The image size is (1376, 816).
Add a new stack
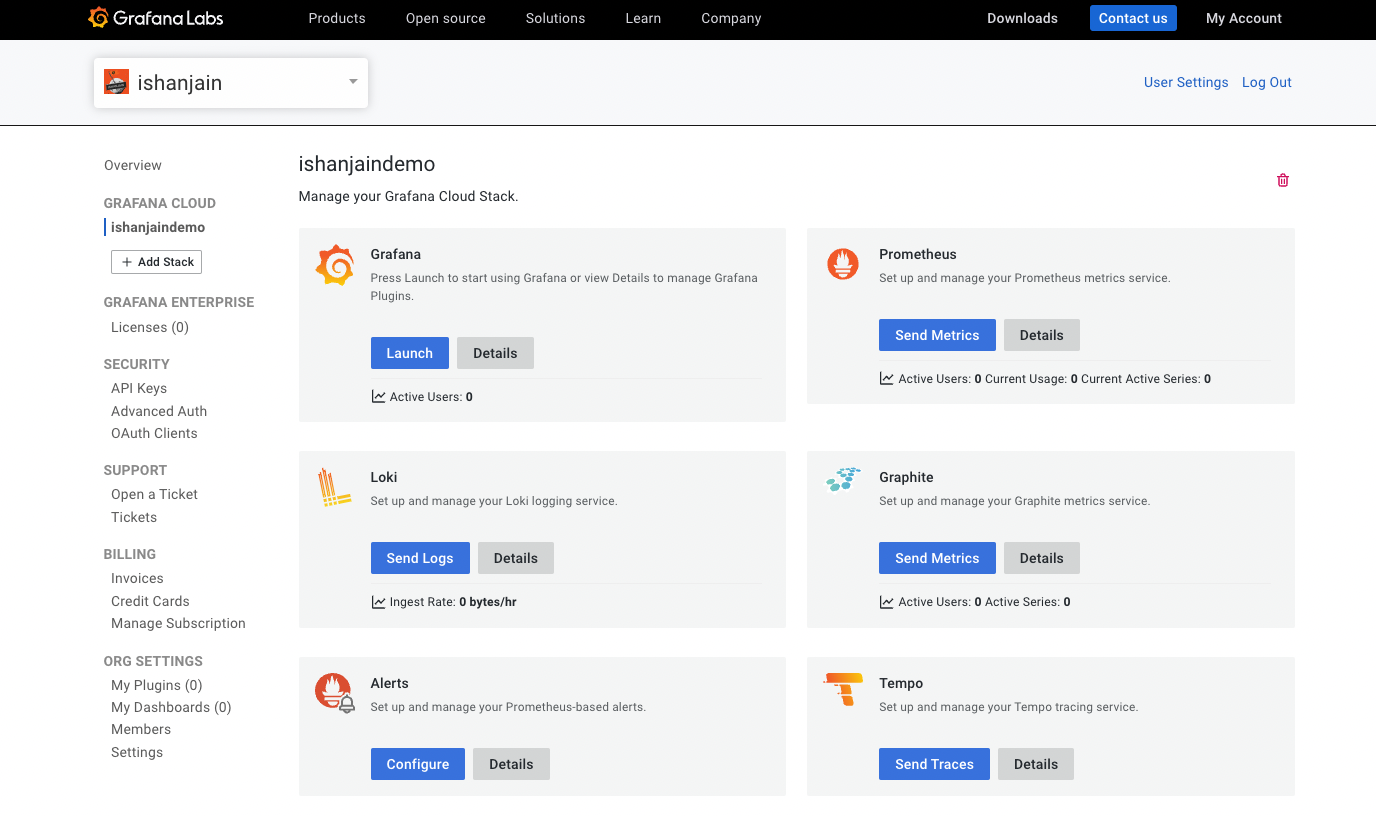click(157, 262)
